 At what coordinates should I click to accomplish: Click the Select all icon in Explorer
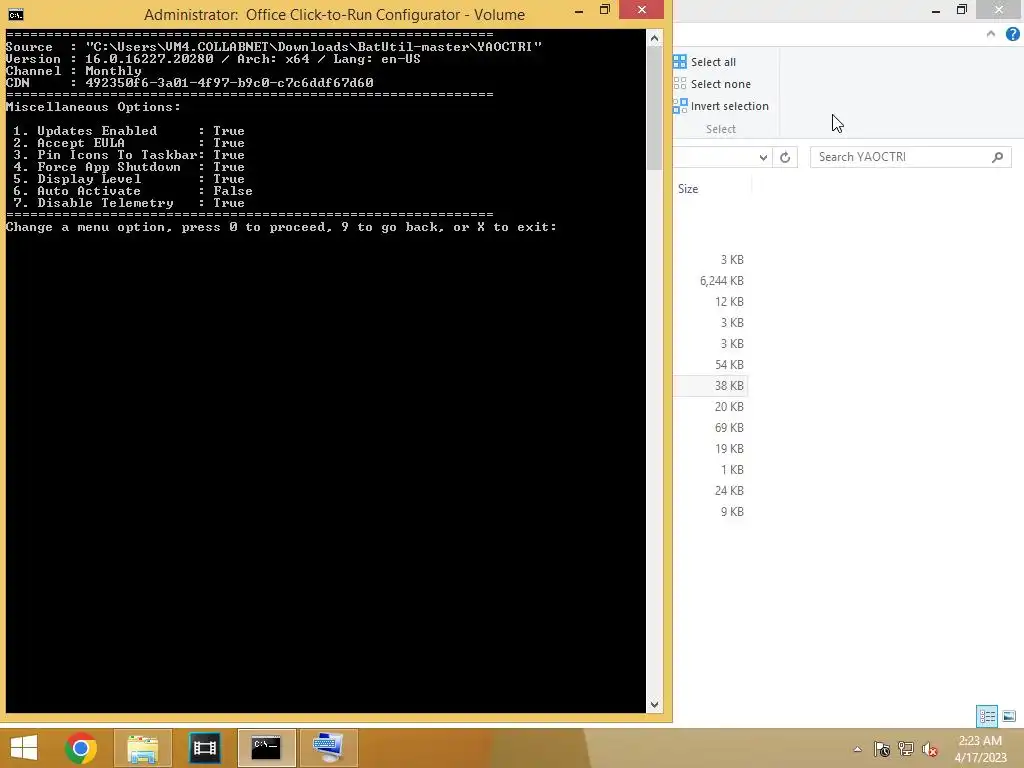[x=680, y=61]
